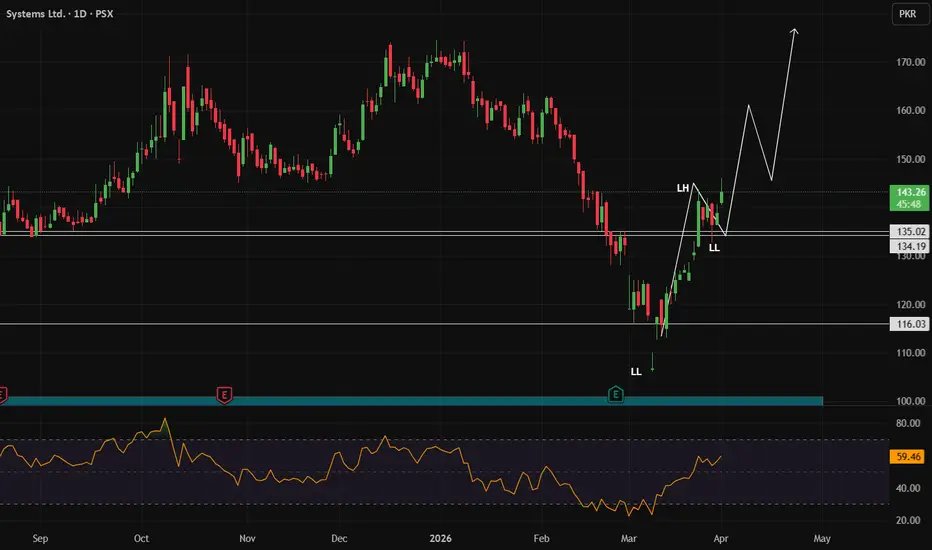Image resolution: width=932 pixels, height=550 pixels.
Task: Click the 160.00 price axis label
Action: pos(911,110)
